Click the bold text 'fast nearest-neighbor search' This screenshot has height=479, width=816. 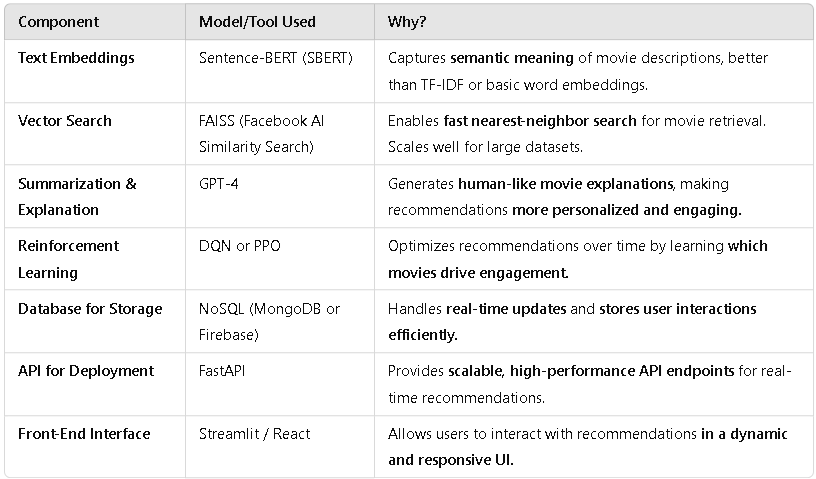click(540, 121)
